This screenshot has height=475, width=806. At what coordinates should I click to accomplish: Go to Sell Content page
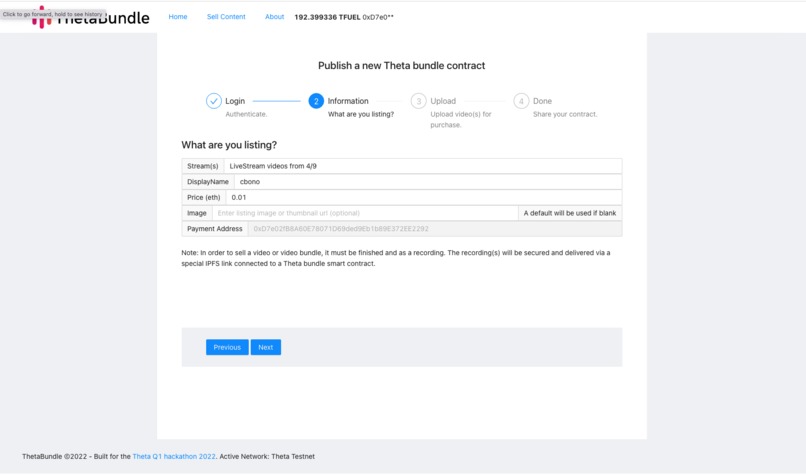(x=226, y=17)
